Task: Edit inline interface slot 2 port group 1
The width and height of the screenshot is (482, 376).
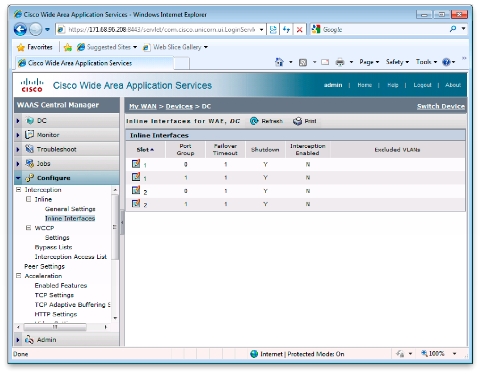Action: click(x=136, y=203)
